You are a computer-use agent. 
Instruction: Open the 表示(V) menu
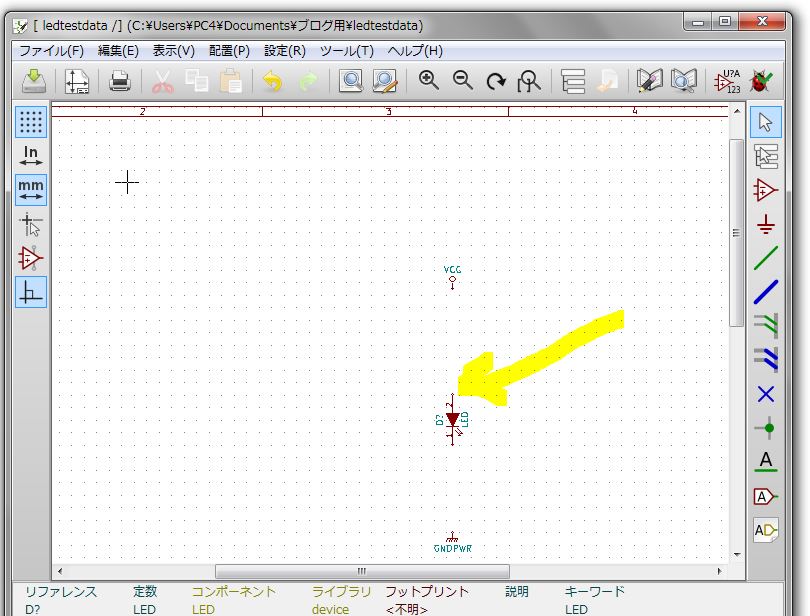point(174,51)
